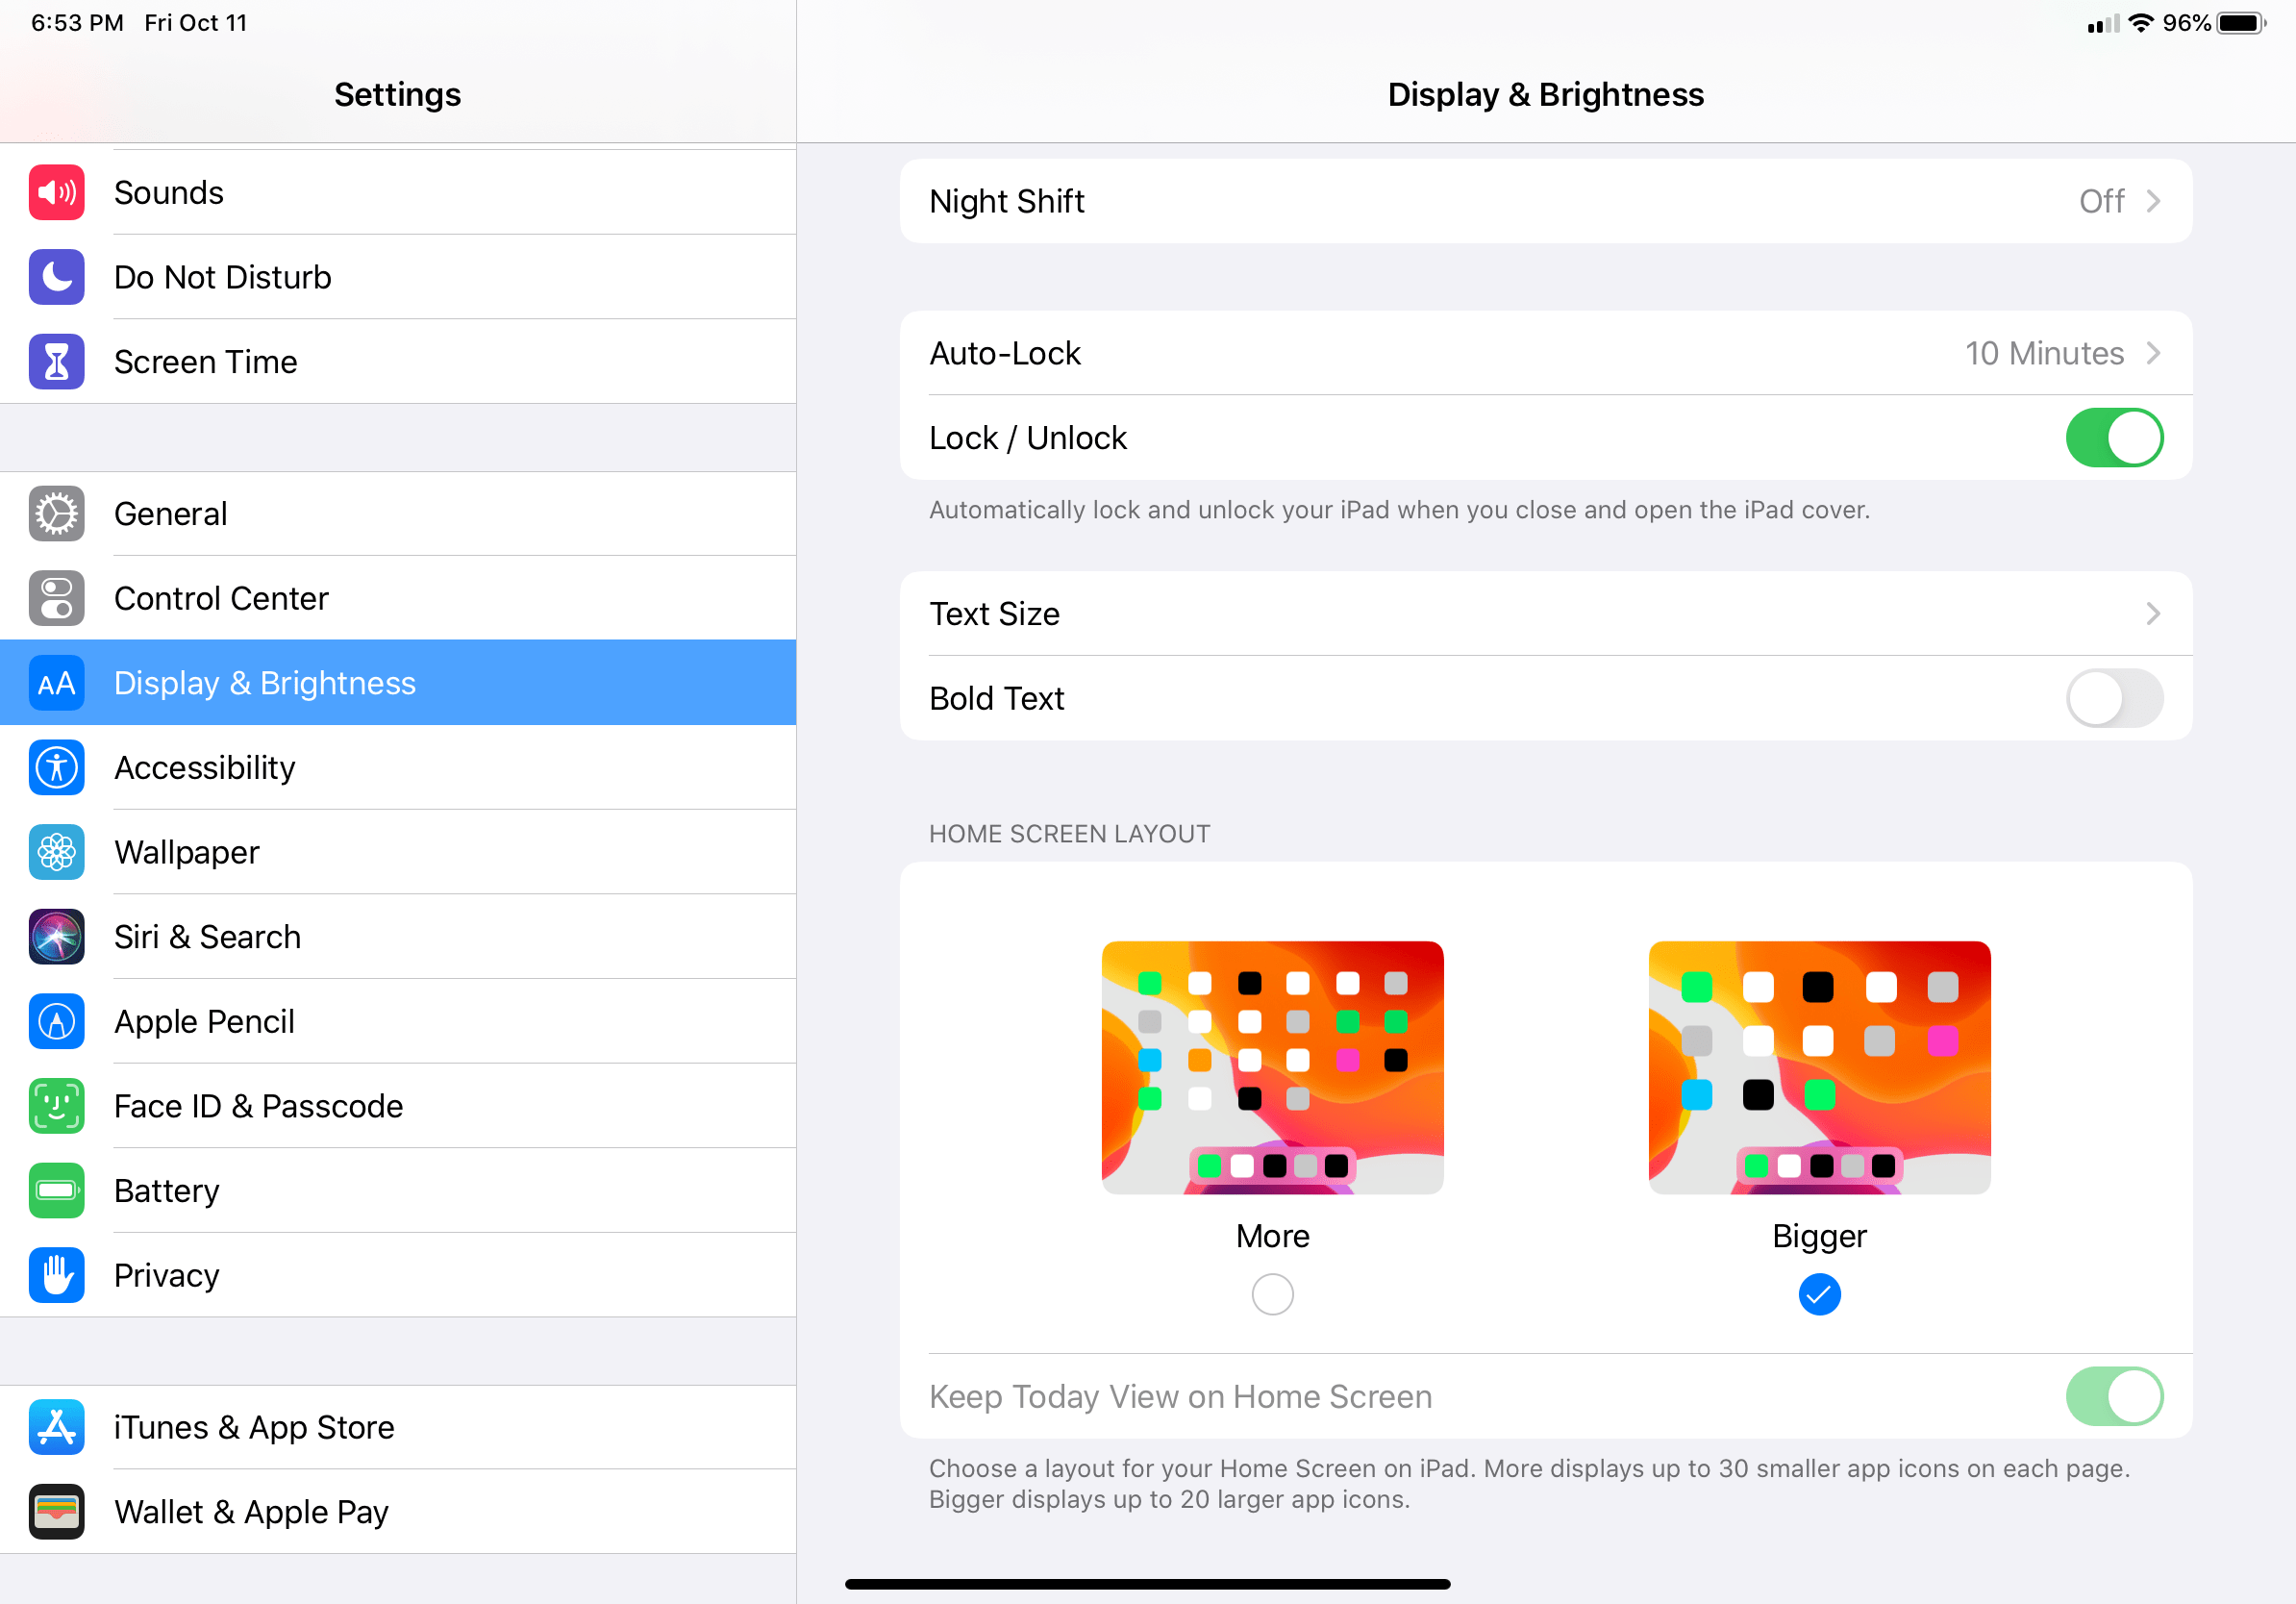
Task: Open the General gear icon
Action: click(56, 514)
